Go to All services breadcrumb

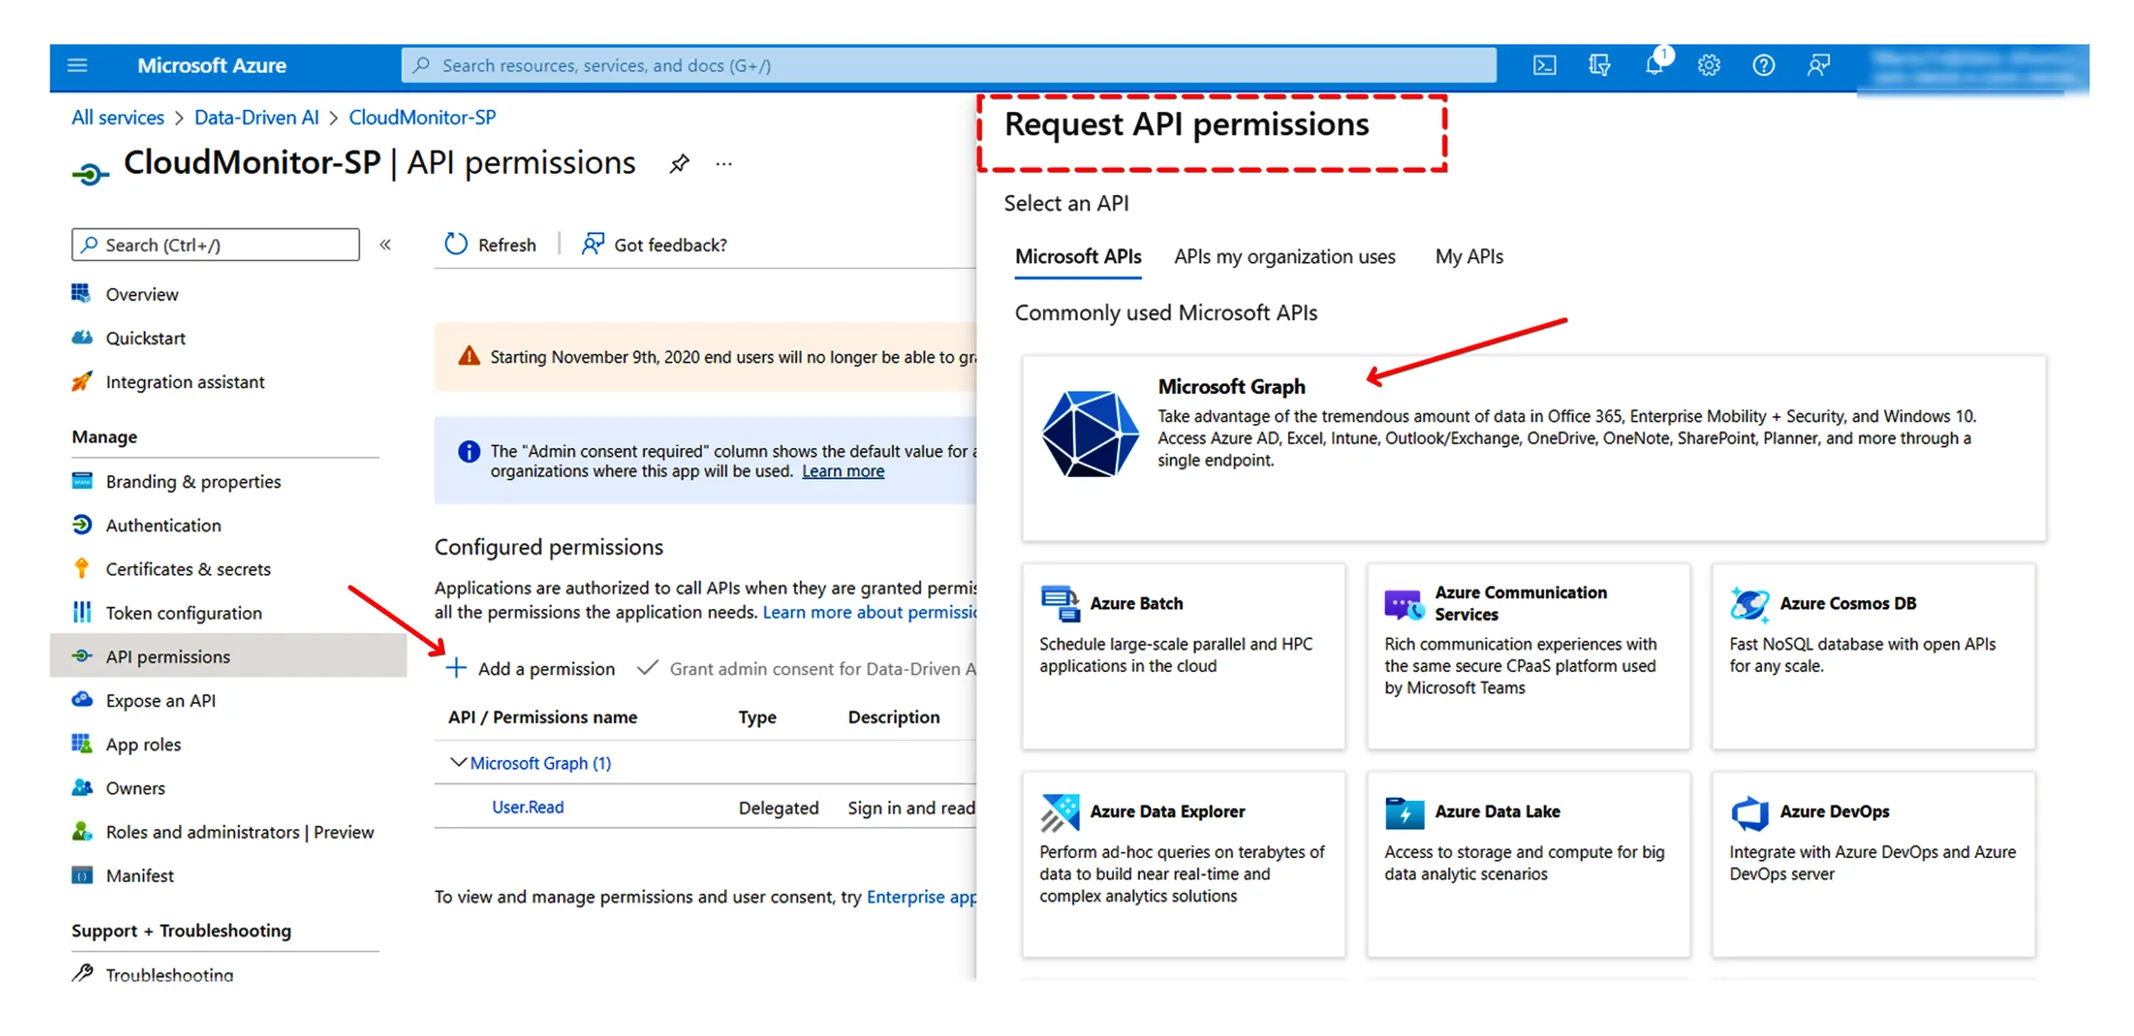pyautogui.click(x=117, y=117)
